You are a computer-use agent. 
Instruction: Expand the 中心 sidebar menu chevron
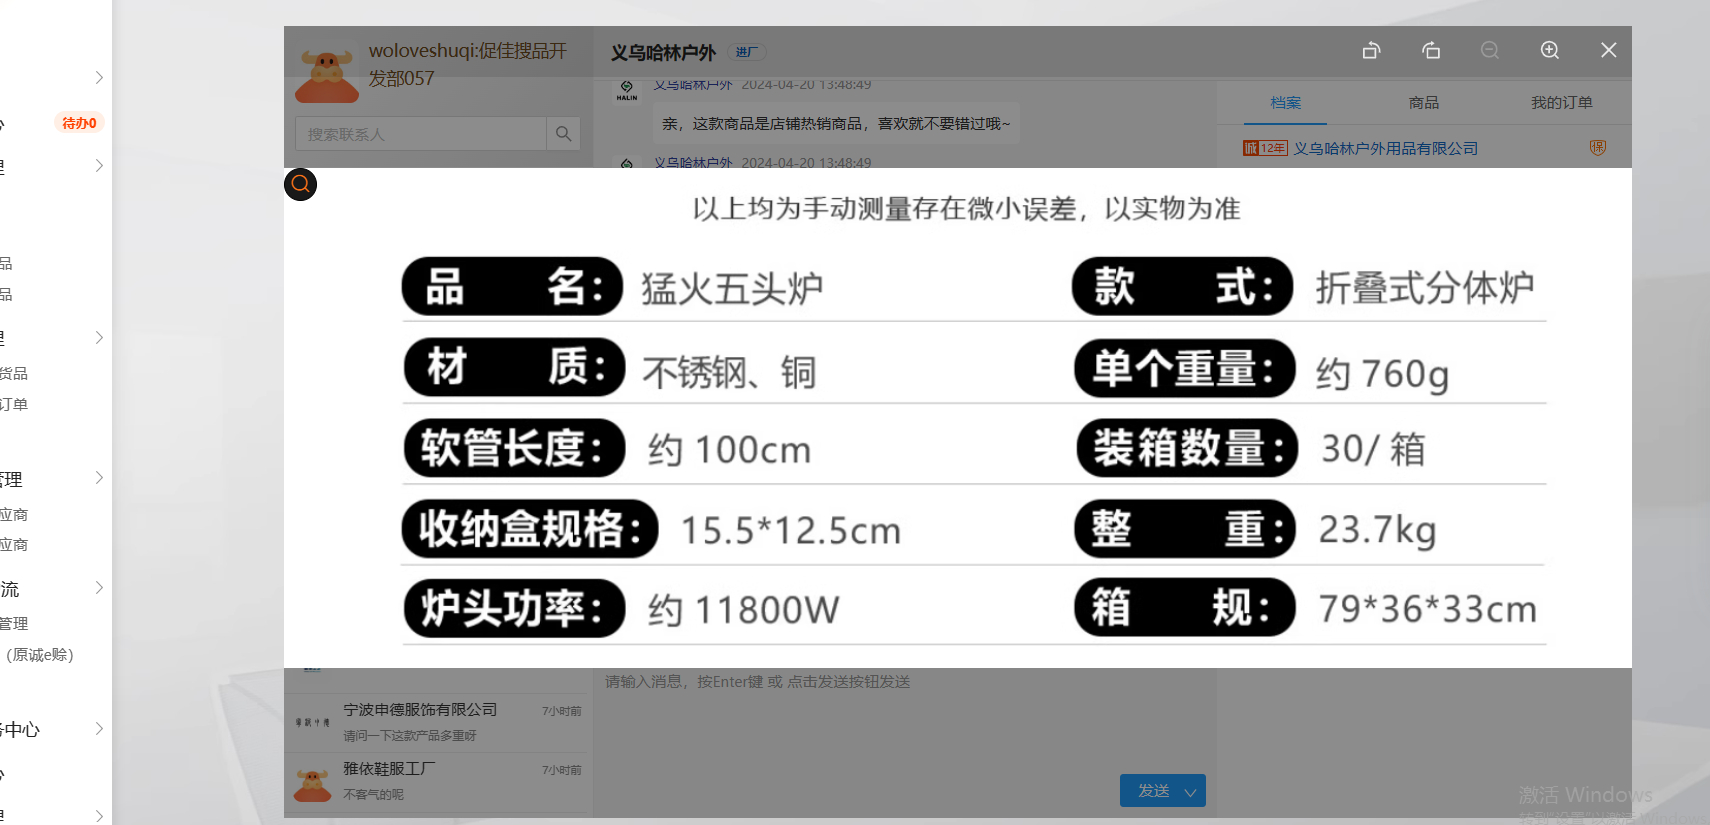tap(99, 728)
